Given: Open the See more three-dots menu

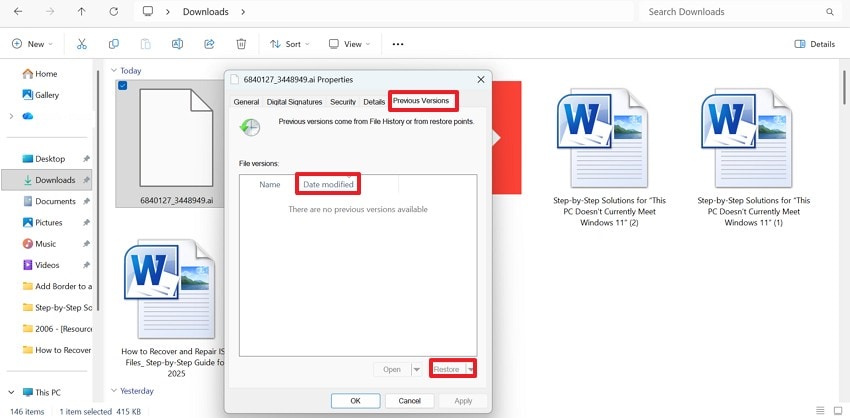Looking at the screenshot, I should pyautogui.click(x=398, y=44).
